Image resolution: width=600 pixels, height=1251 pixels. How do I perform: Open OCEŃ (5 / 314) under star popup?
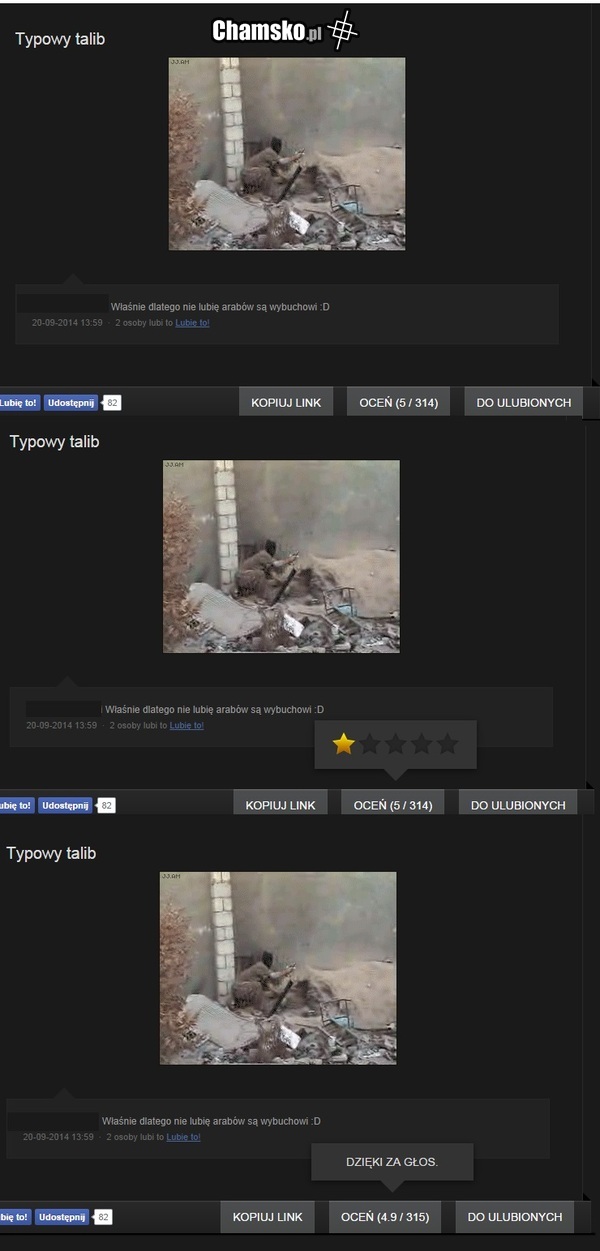393,805
